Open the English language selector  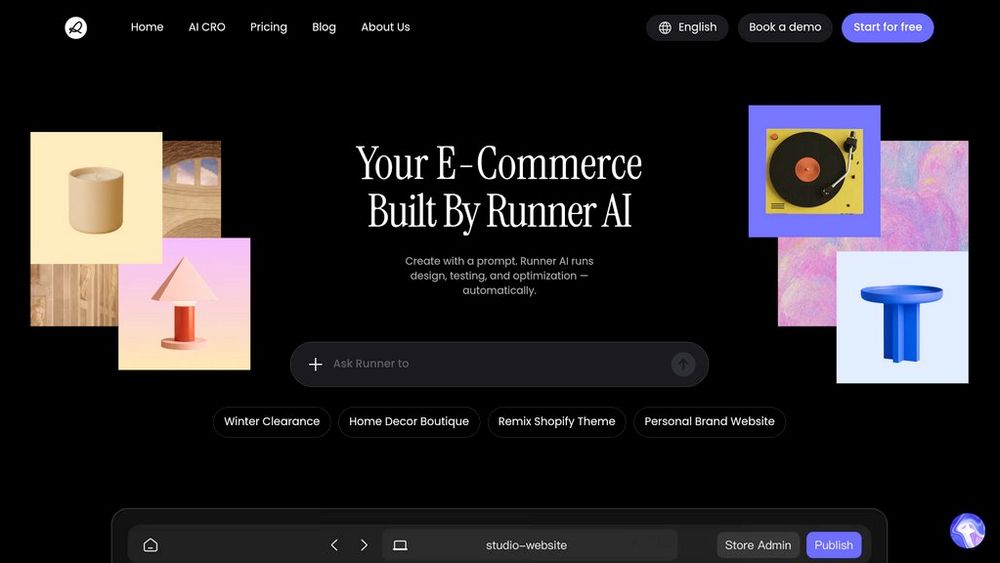(x=687, y=27)
